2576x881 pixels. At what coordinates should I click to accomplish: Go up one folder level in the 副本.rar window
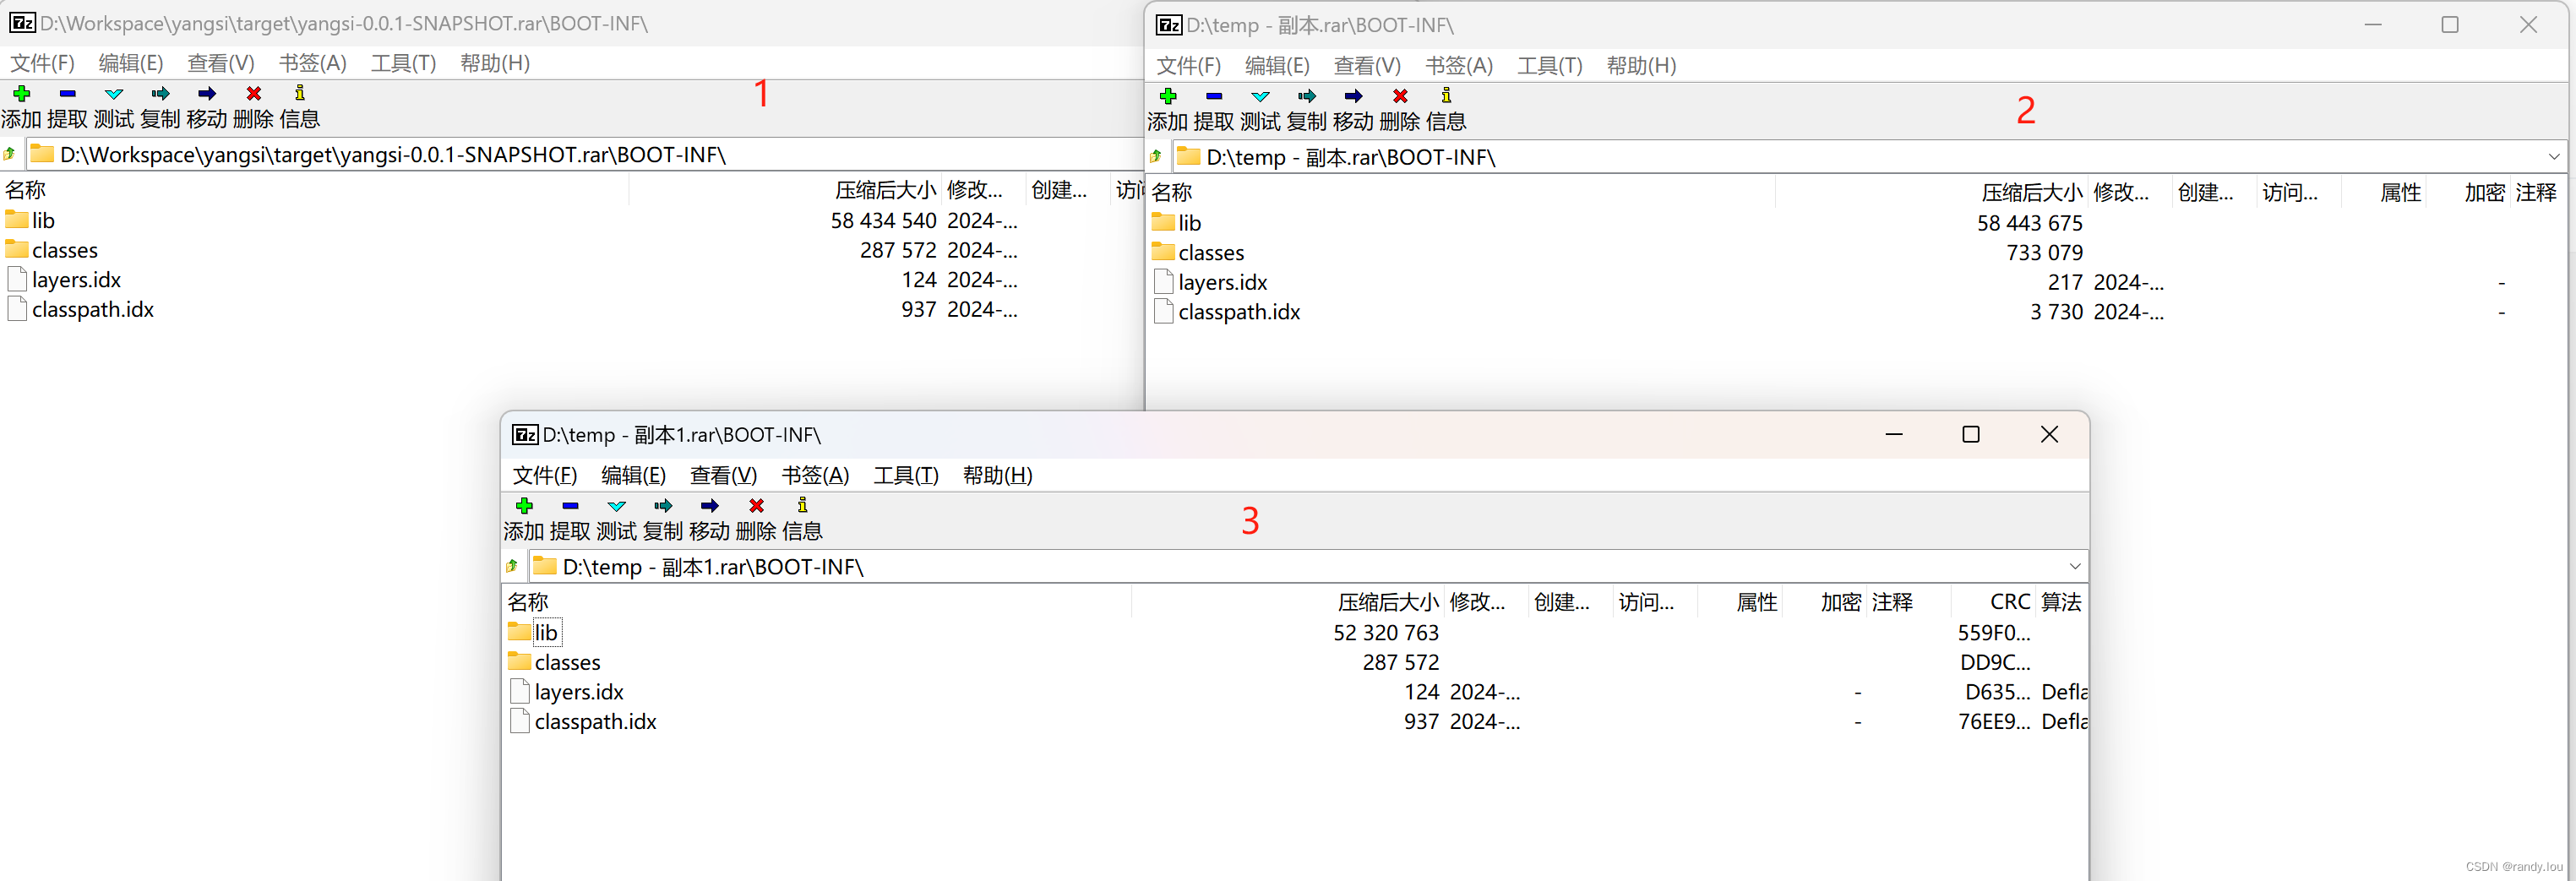(1157, 157)
